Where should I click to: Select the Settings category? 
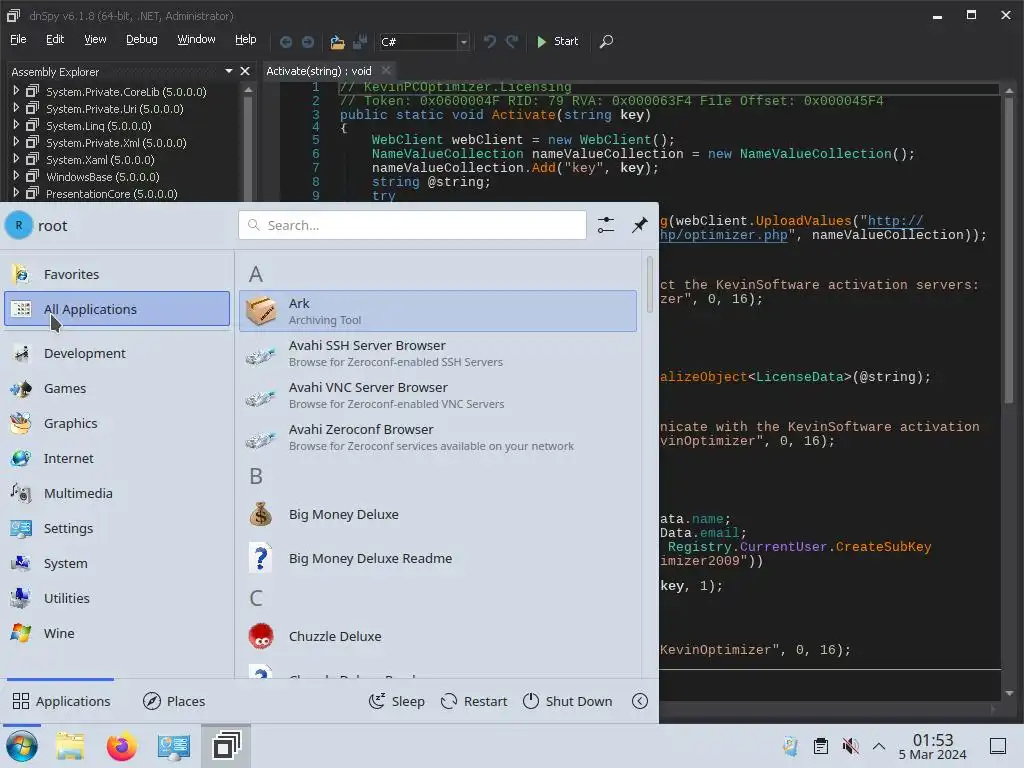coord(117,528)
